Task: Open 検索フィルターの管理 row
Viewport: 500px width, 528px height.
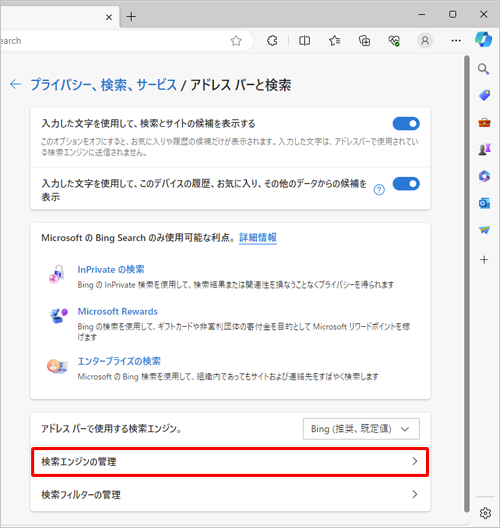Action: pos(230,495)
